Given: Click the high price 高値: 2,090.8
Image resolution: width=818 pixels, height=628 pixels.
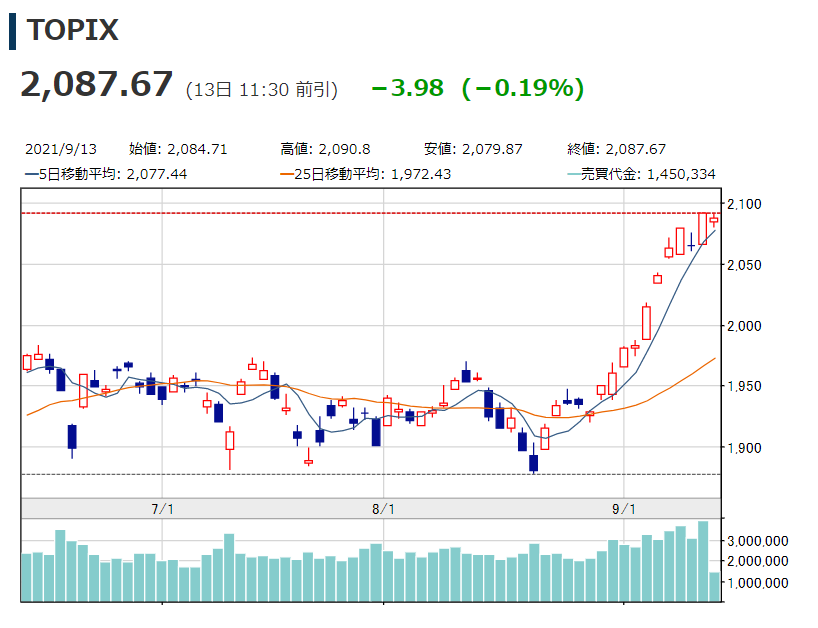Looking at the screenshot, I should (x=325, y=149).
